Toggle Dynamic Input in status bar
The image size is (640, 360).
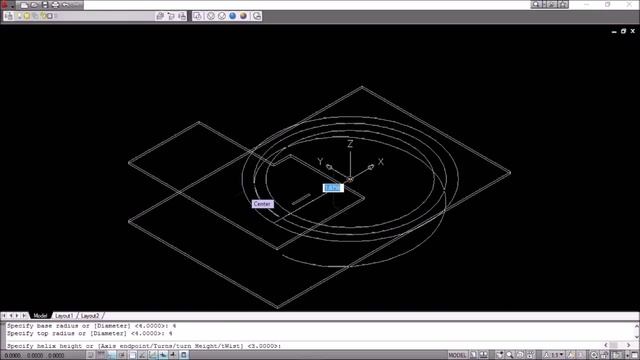tap(163, 355)
